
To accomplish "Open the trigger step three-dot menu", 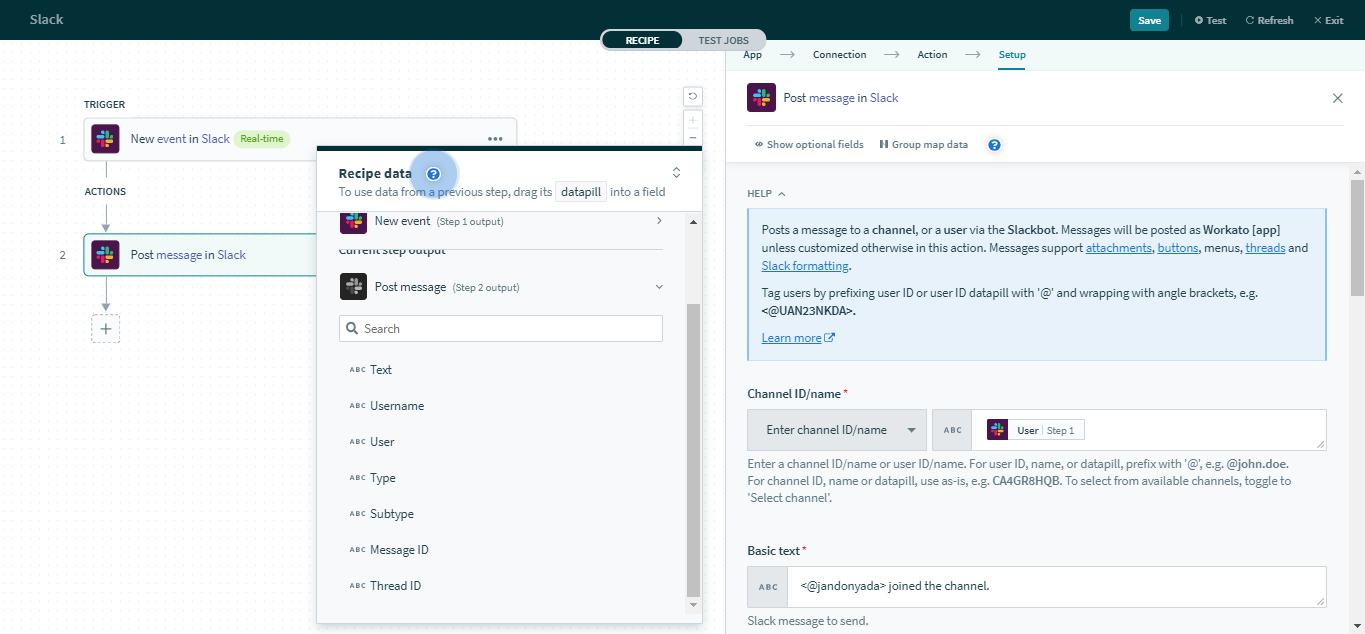I will coord(495,139).
